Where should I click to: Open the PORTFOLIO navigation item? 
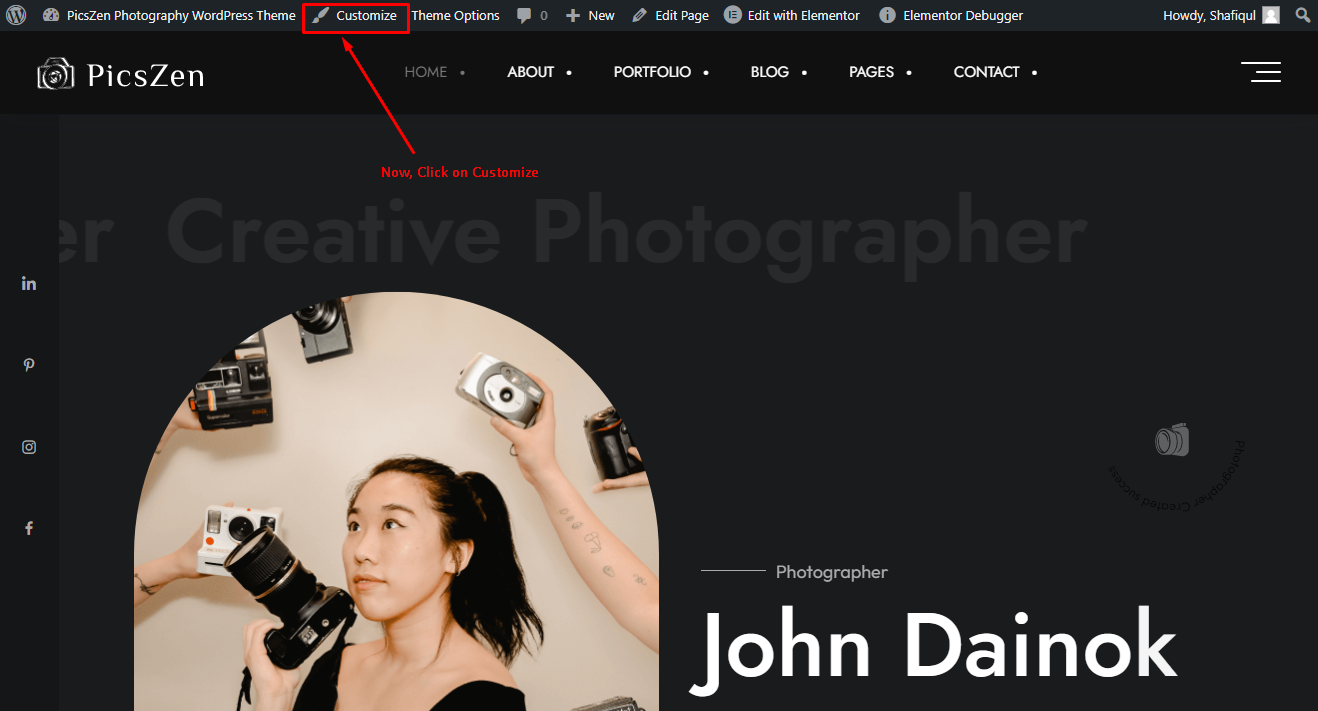point(652,72)
